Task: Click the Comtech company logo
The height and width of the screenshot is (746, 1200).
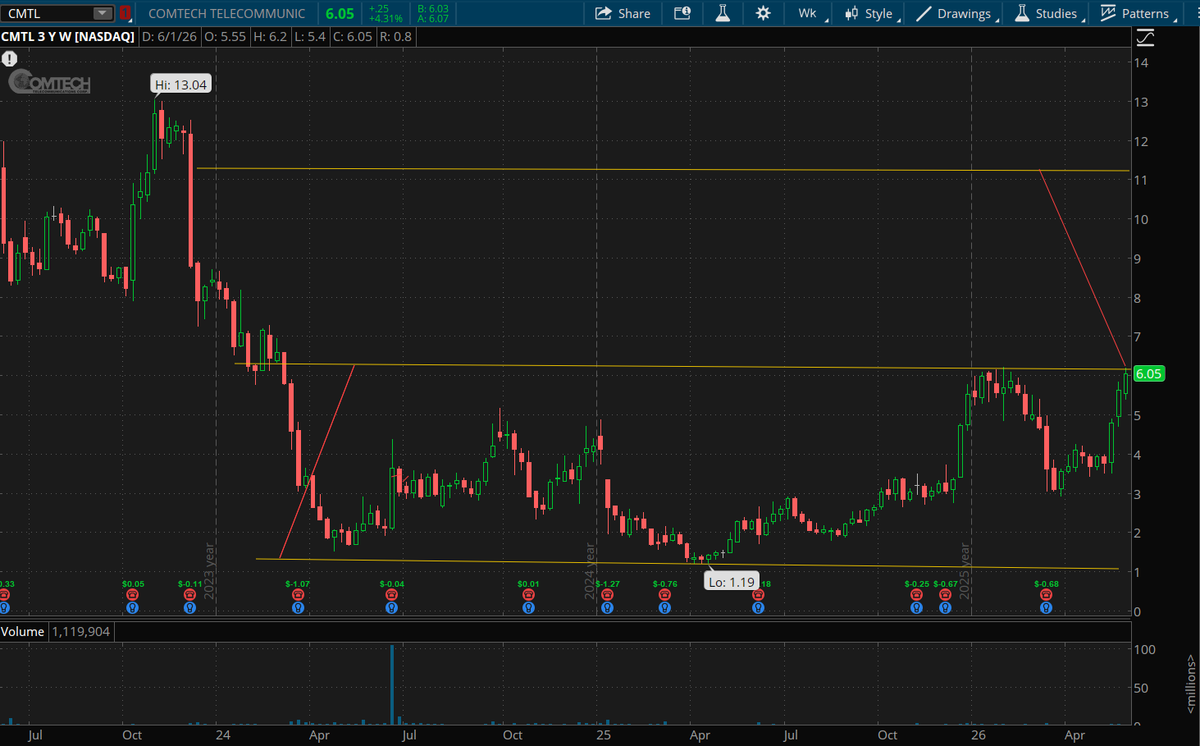Action: [x=49, y=83]
